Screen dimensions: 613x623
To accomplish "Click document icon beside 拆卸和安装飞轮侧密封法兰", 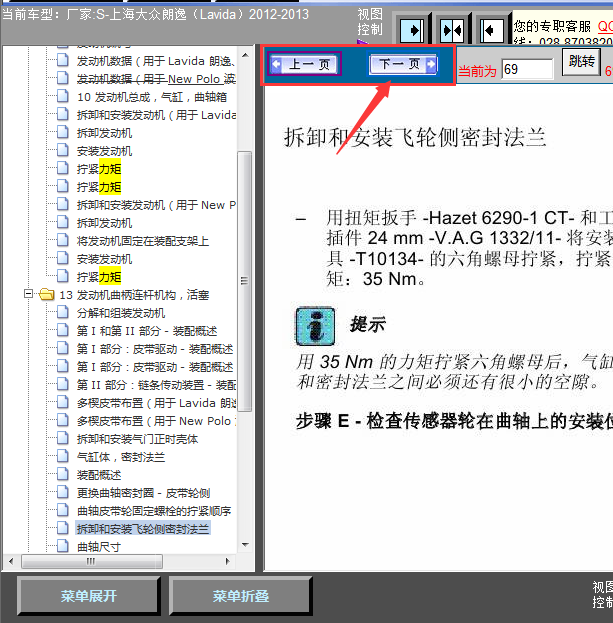I will pos(62,528).
